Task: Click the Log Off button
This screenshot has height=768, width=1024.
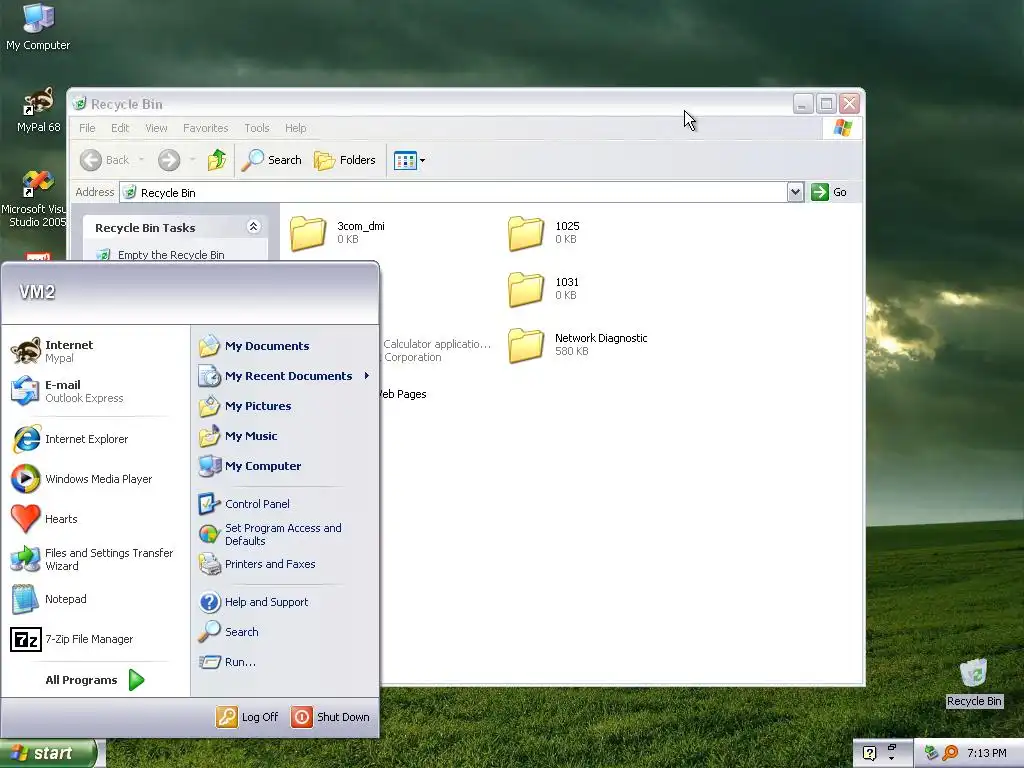Action: click(248, 717)
